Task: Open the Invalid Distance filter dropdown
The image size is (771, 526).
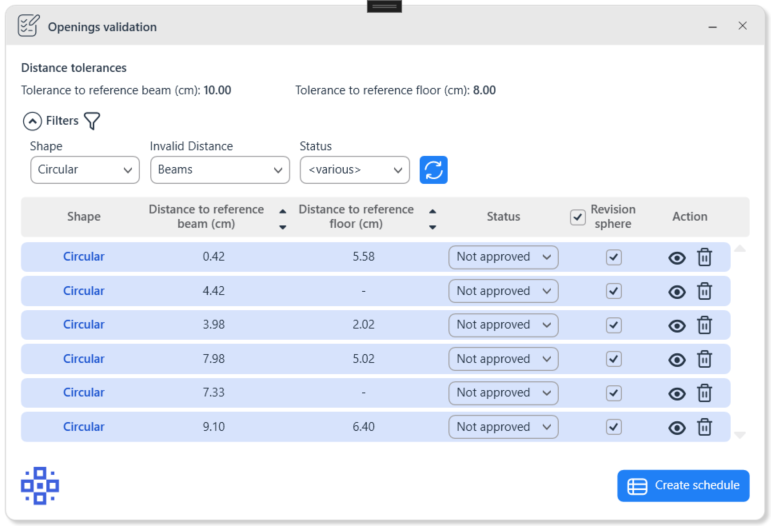Action: 220,170
